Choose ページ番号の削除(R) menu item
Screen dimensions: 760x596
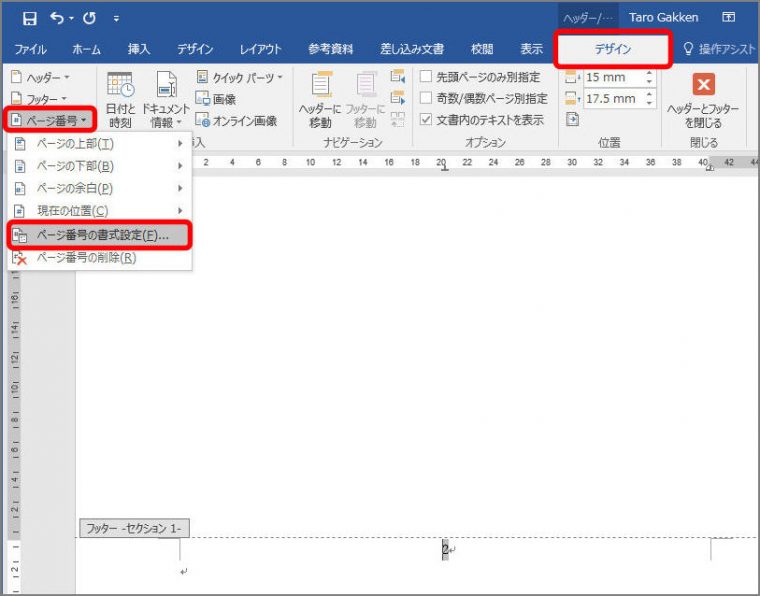(x=99, y=258)
